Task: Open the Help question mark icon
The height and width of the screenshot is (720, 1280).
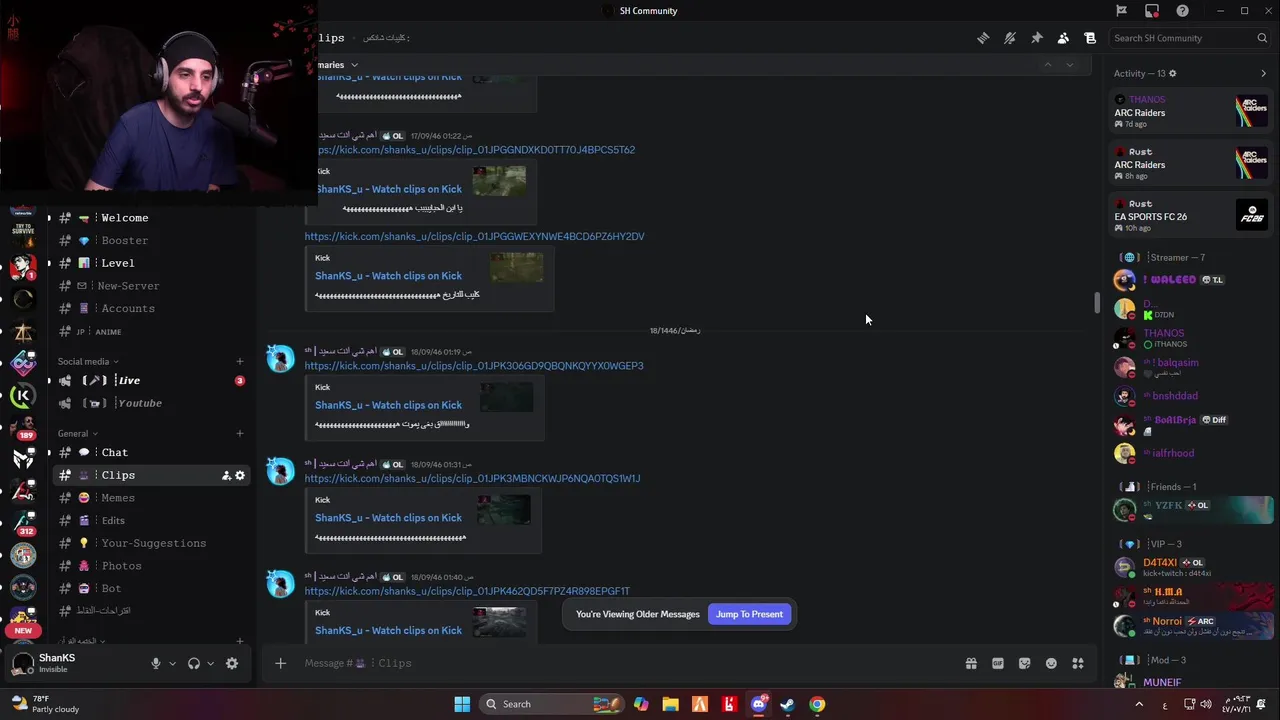Action: pos(1183,11)
